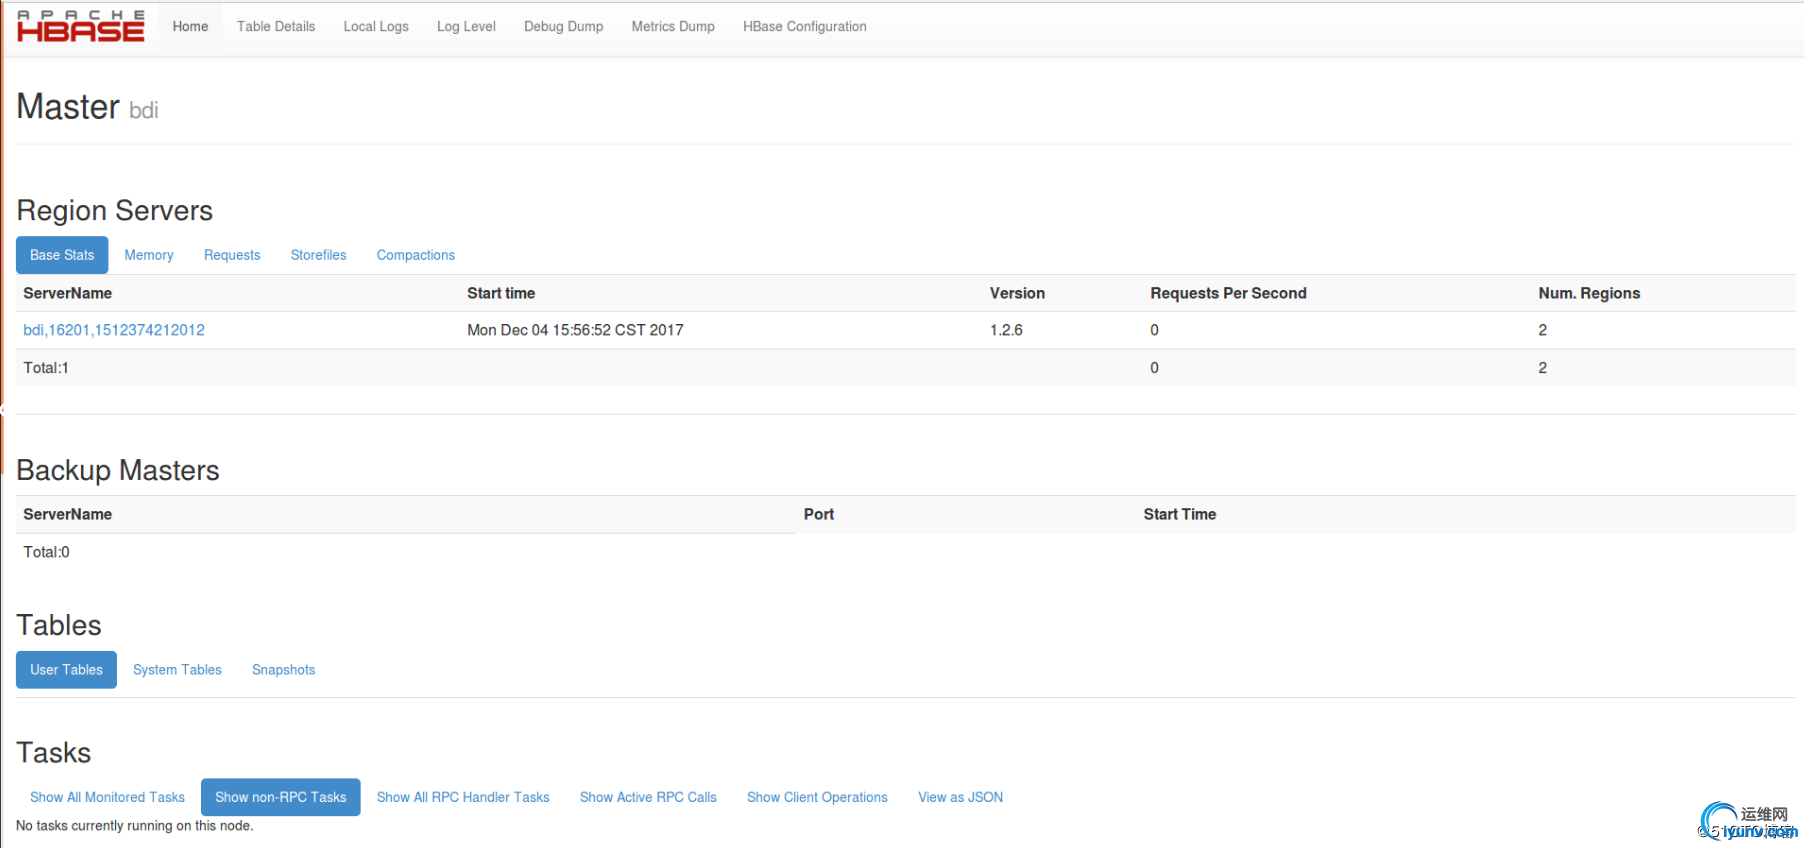This screenshot has width=1804, height=848.
Task: Switch to the Memory tab
Action: click(149, 255)
